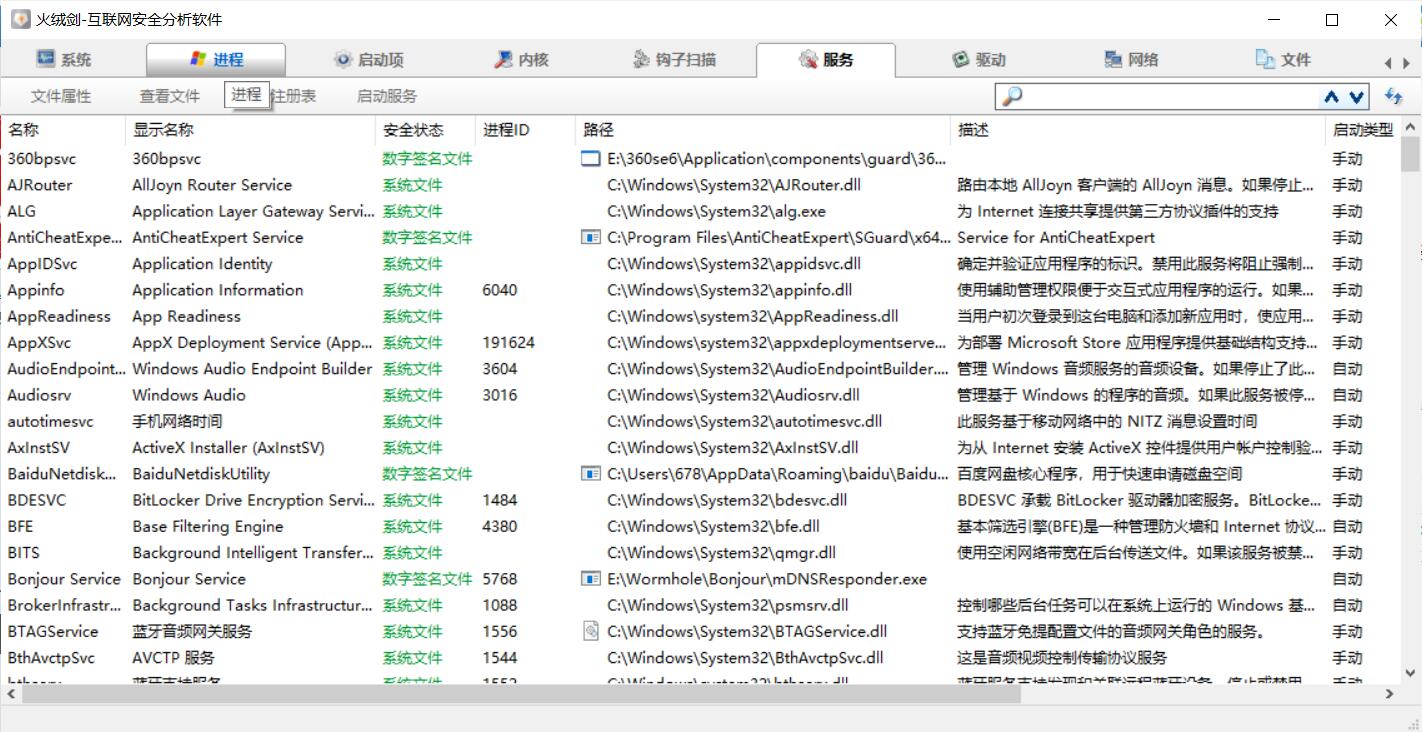Click the refresh icon beside the search box

(1393, 96)
